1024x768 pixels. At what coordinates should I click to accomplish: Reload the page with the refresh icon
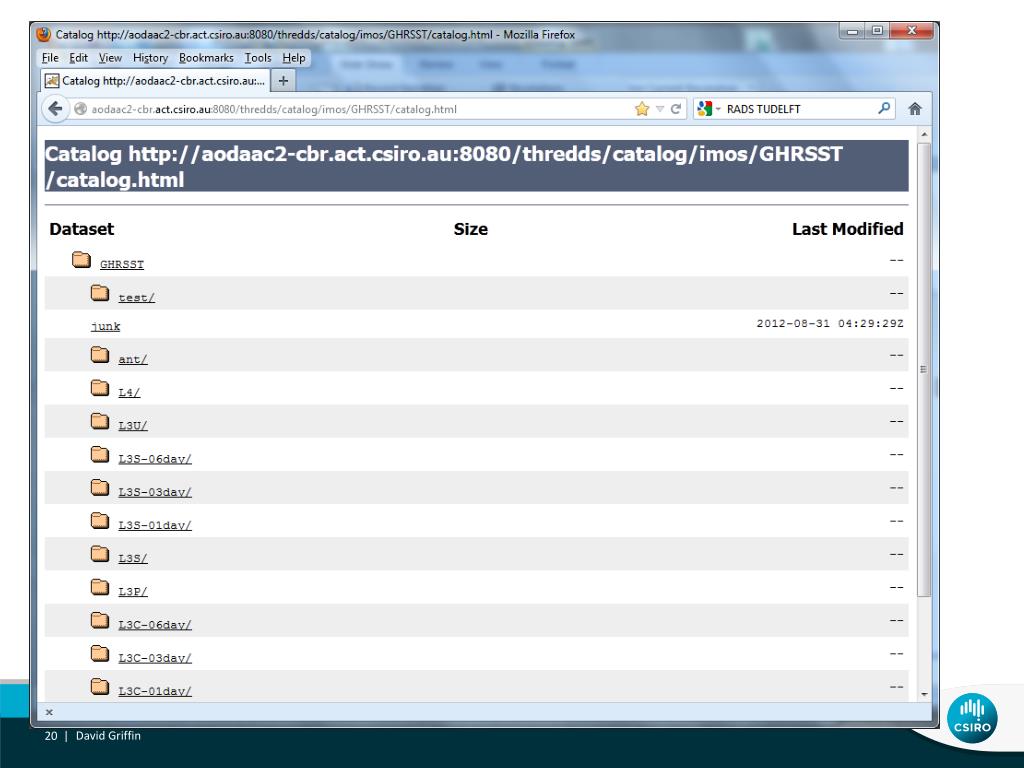[676, 109]
